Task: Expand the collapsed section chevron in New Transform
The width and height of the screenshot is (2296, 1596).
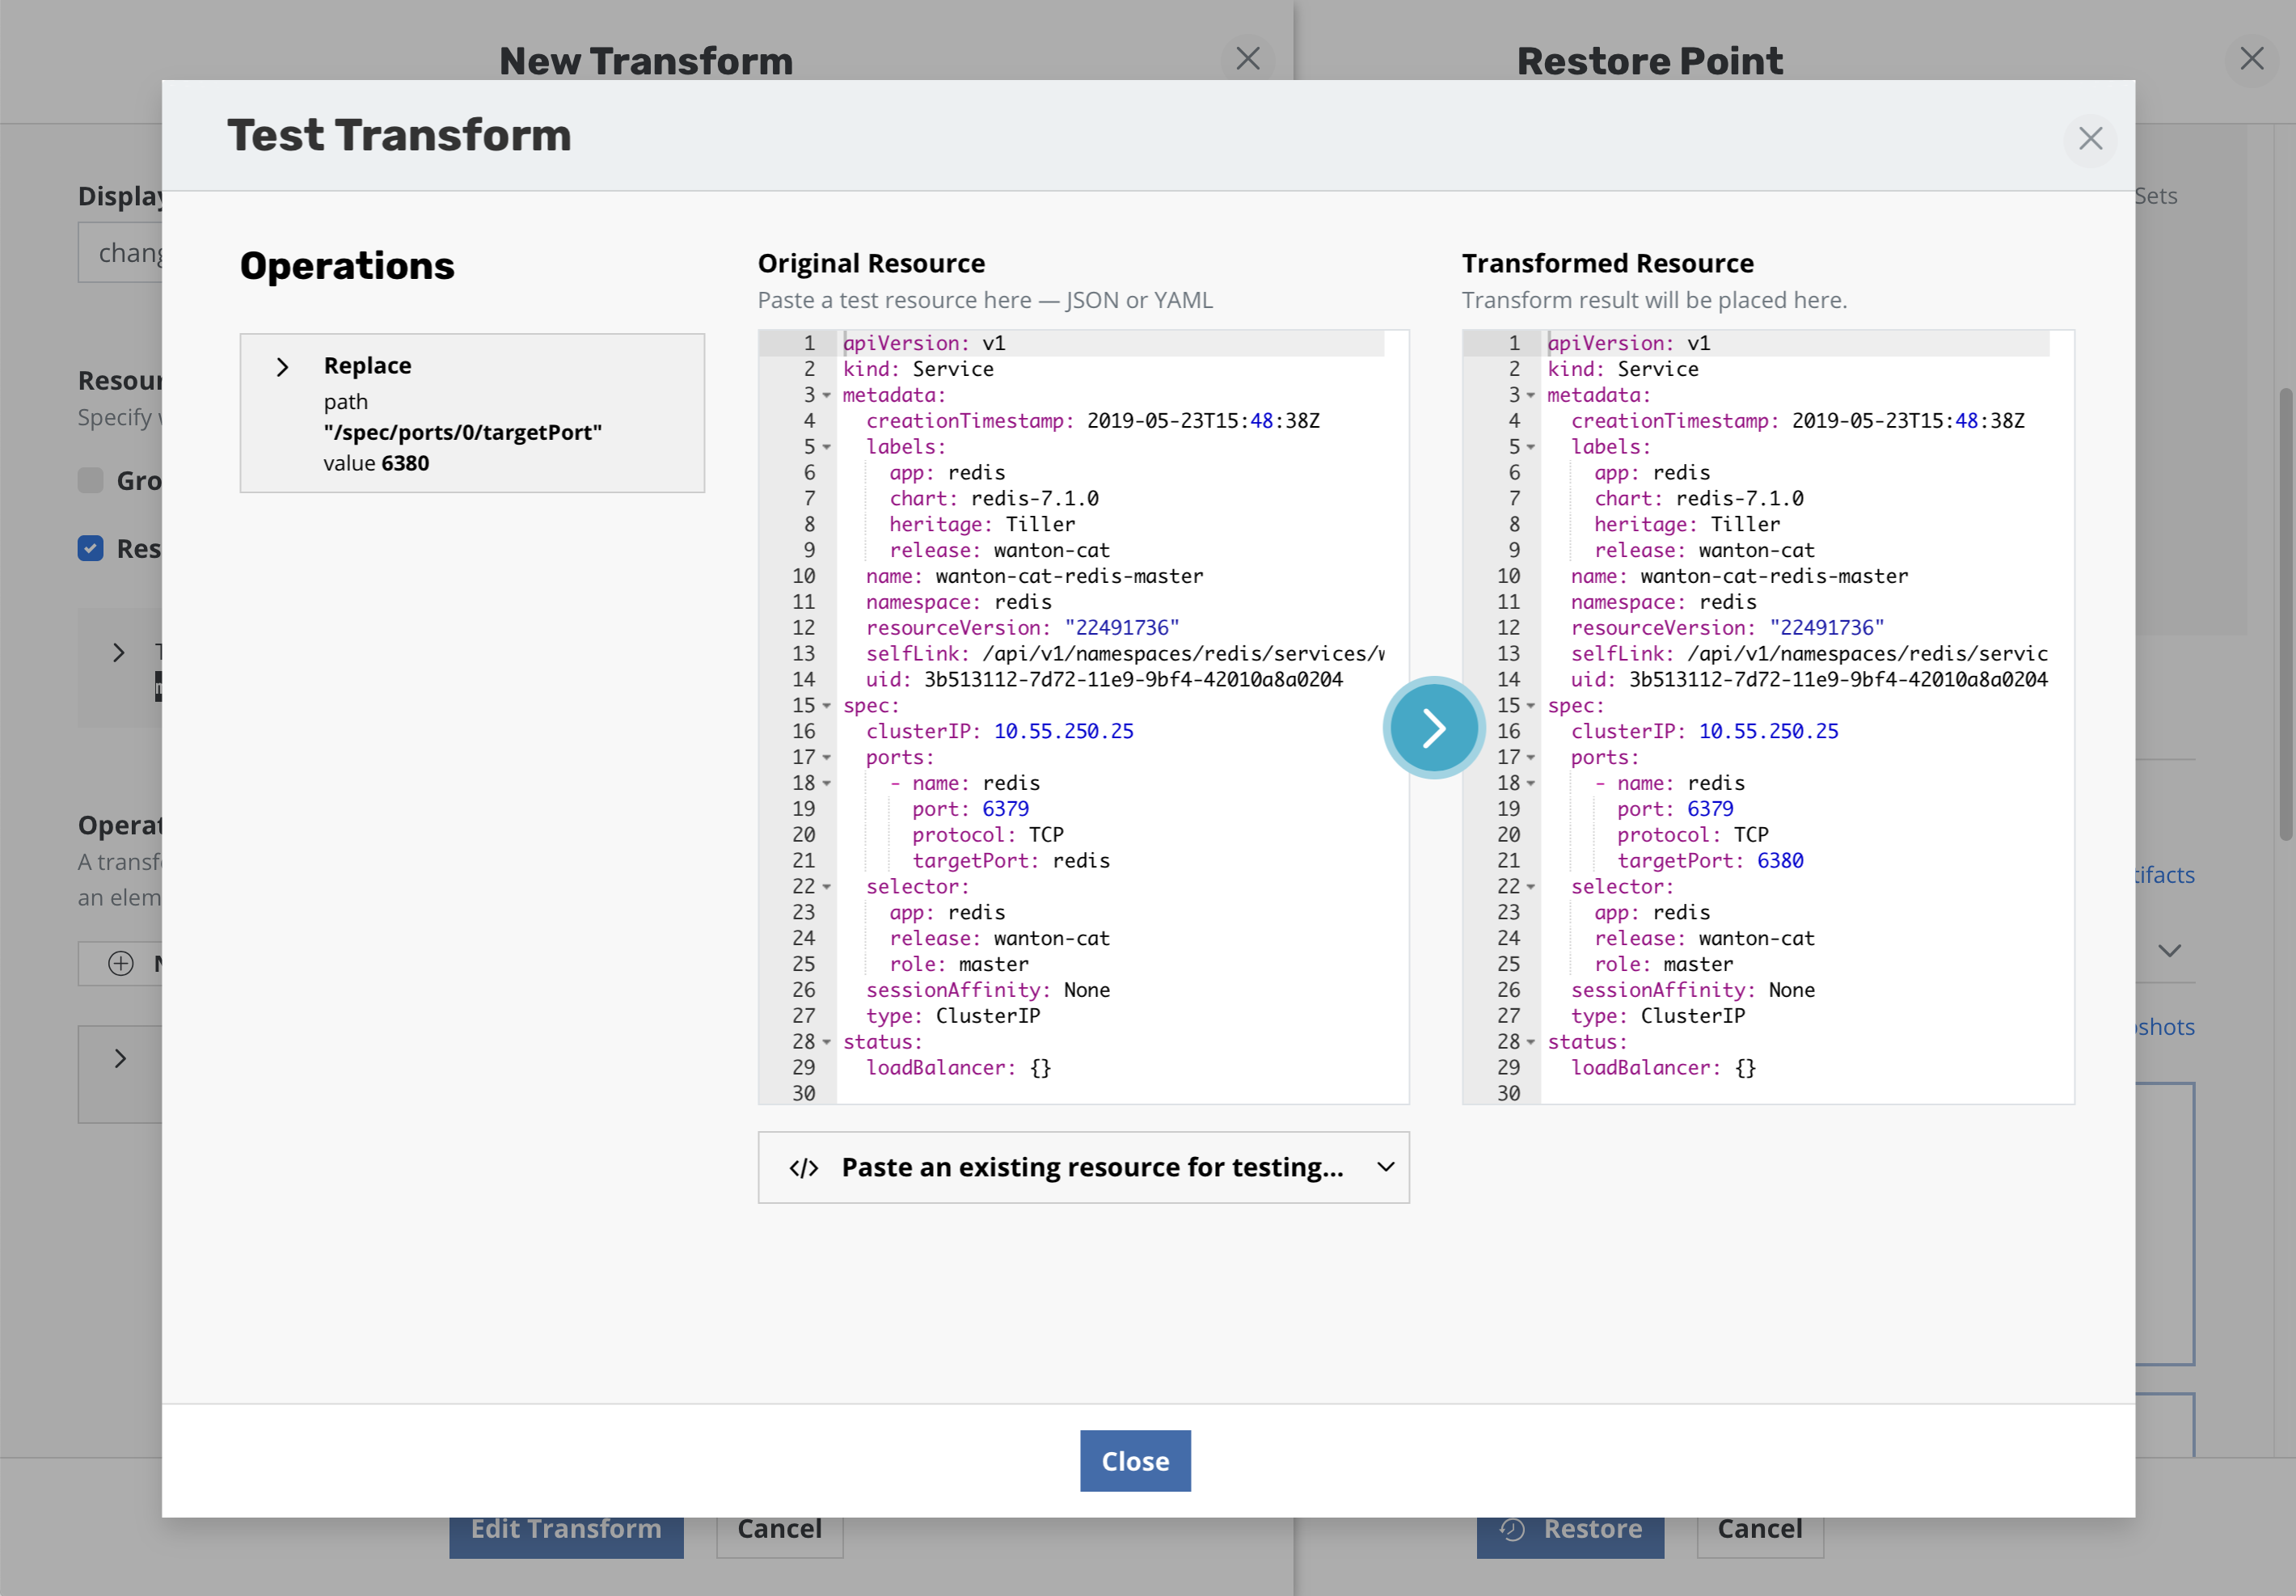Action: [119, 1057]
